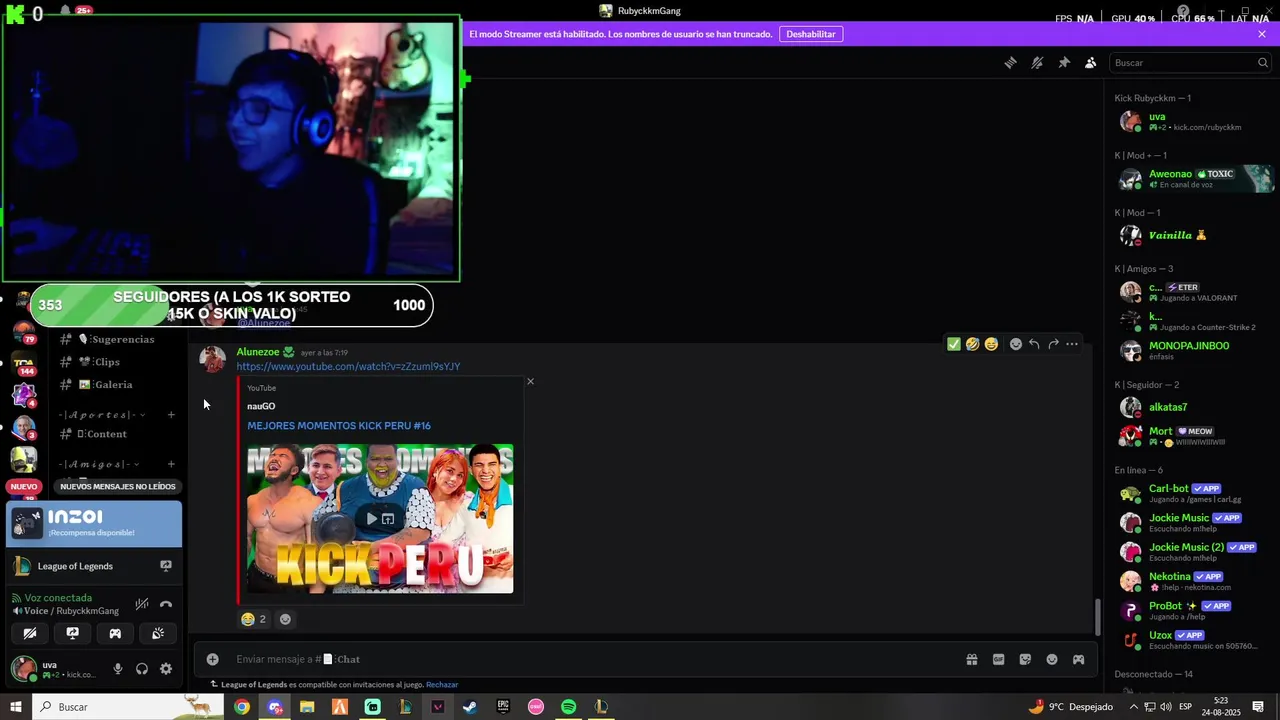Open notification settings bell icon
Image resolution: width=1280 pixels, height=720 pixels.
click(1037, 62)
